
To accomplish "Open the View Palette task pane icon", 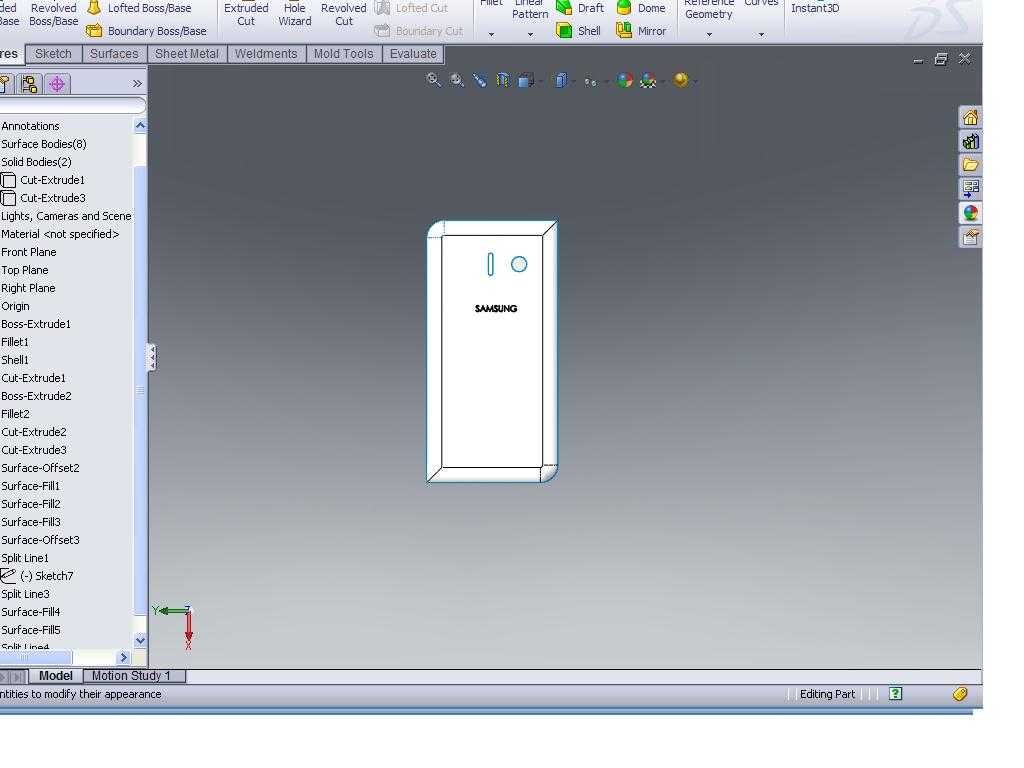I will tap(970, 189).
